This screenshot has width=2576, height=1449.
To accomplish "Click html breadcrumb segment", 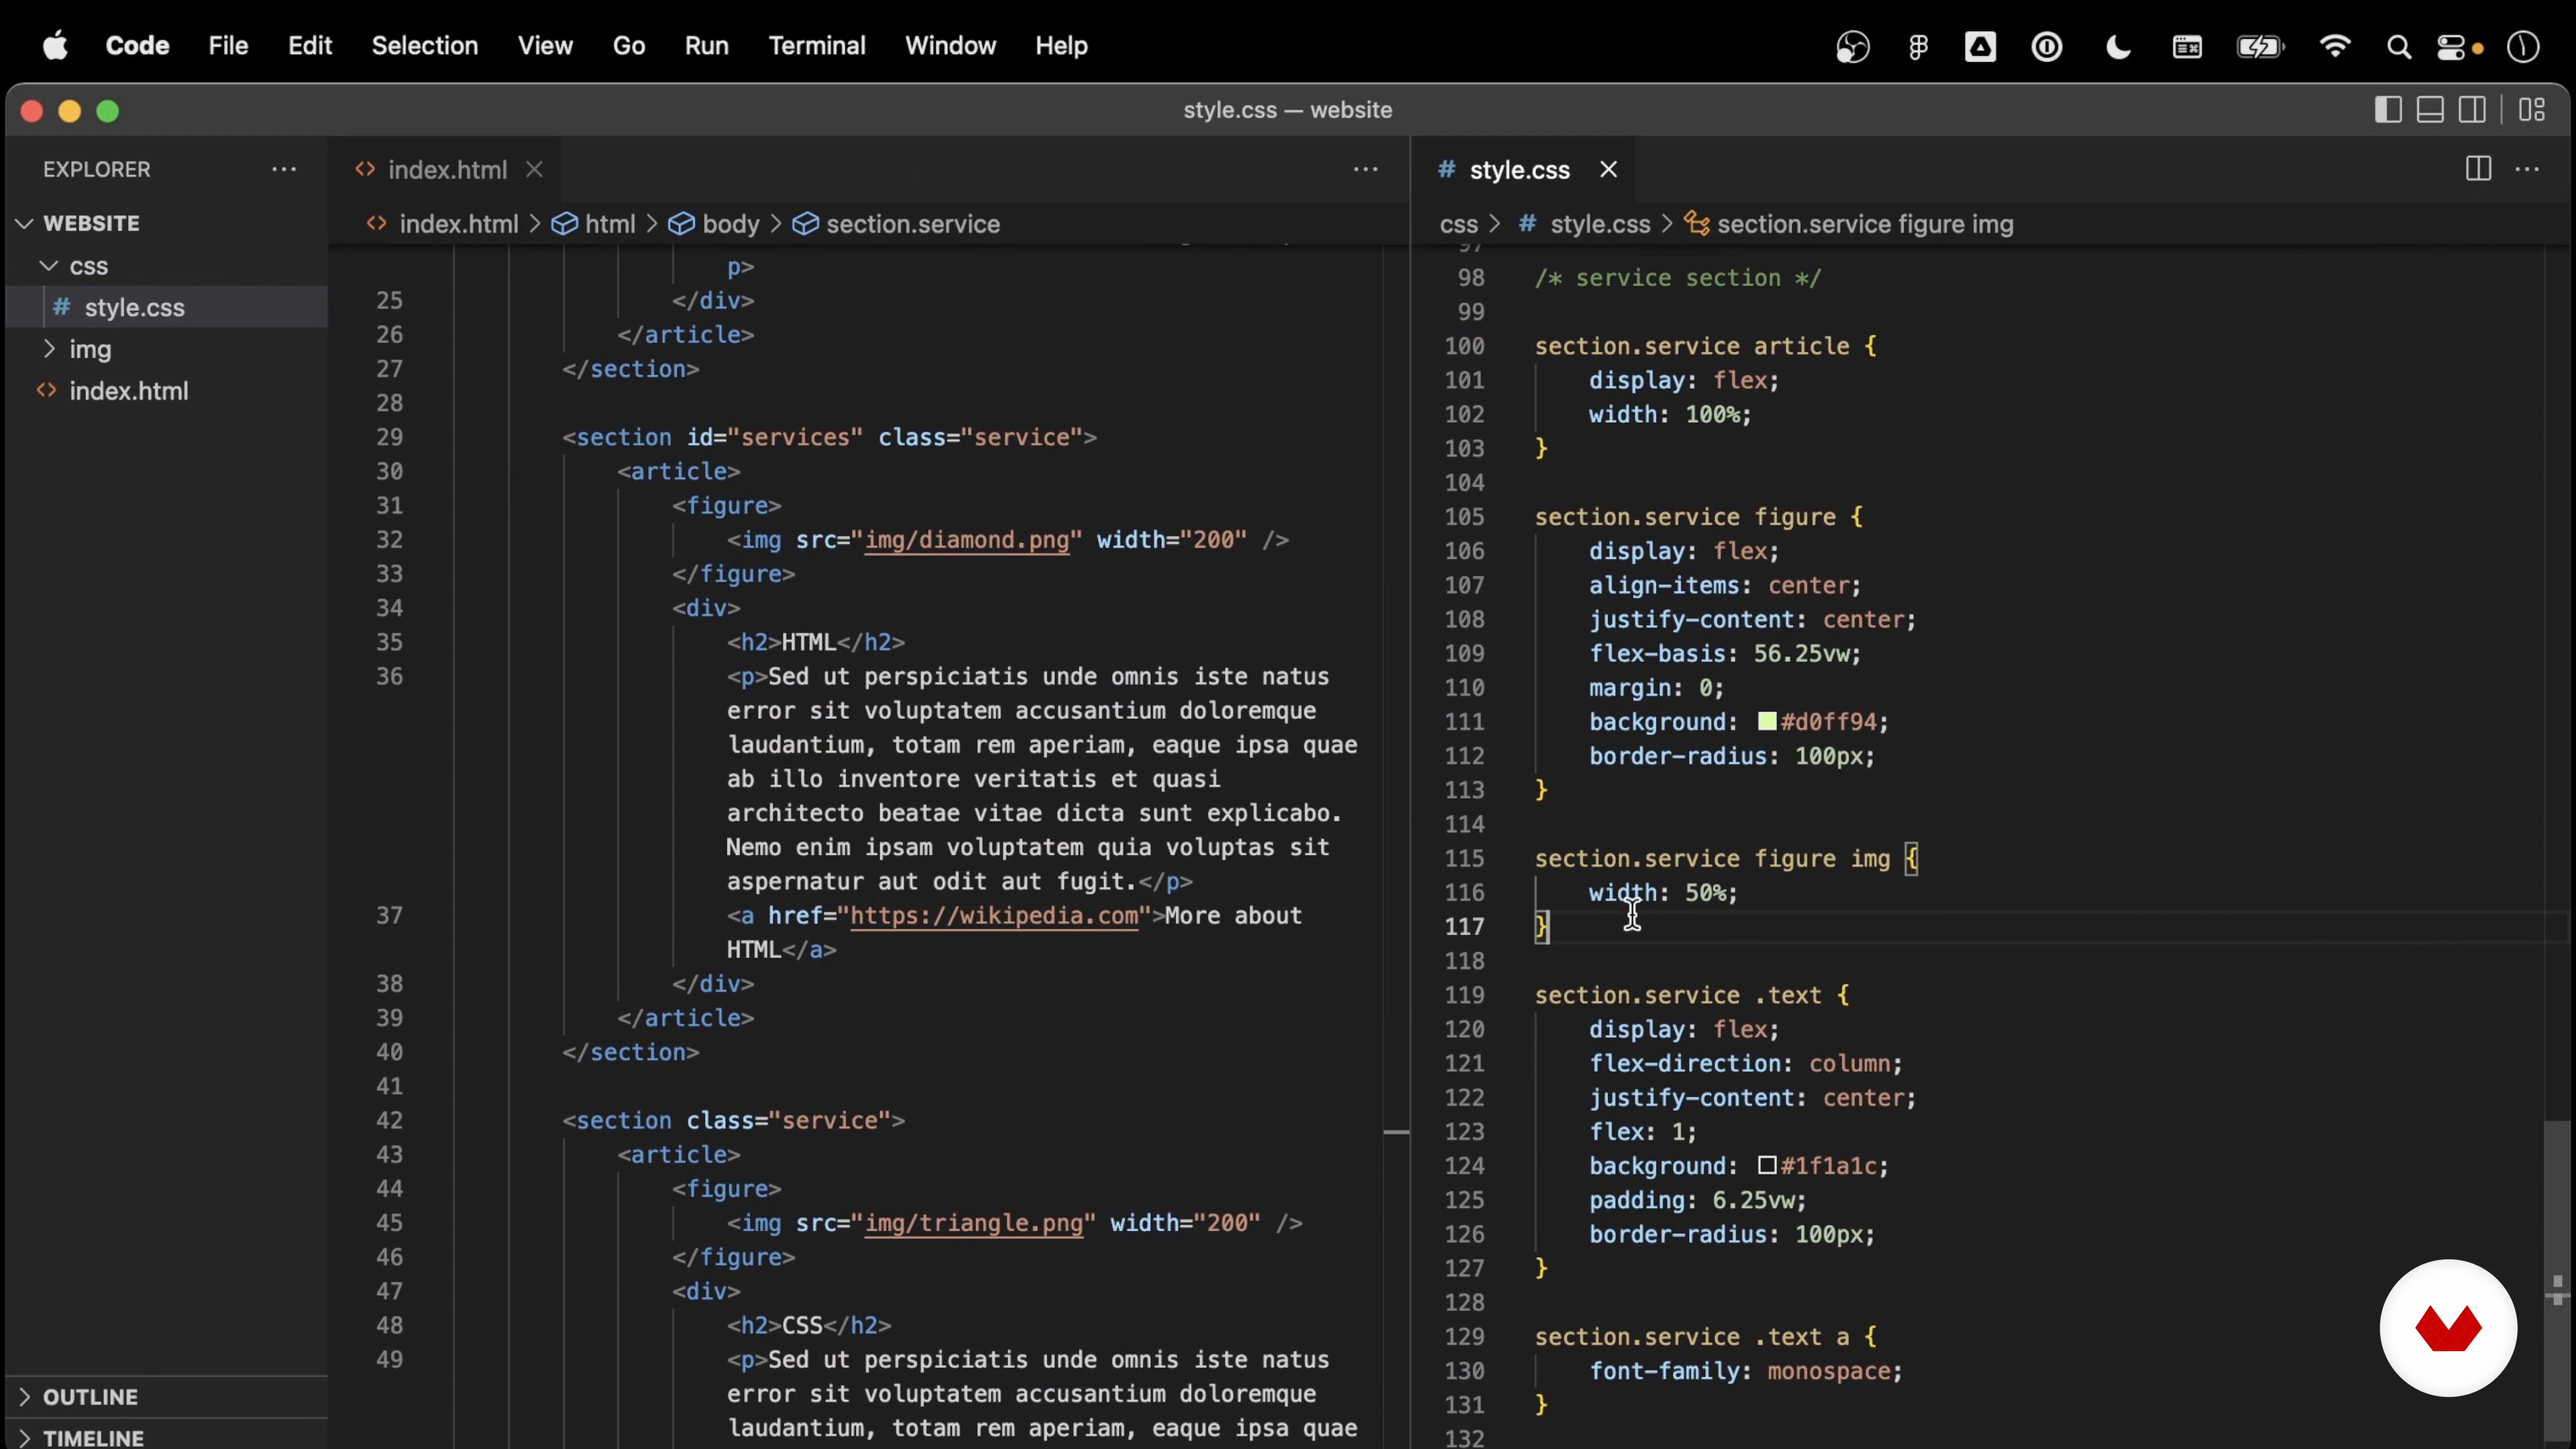I will coord(610,224).
